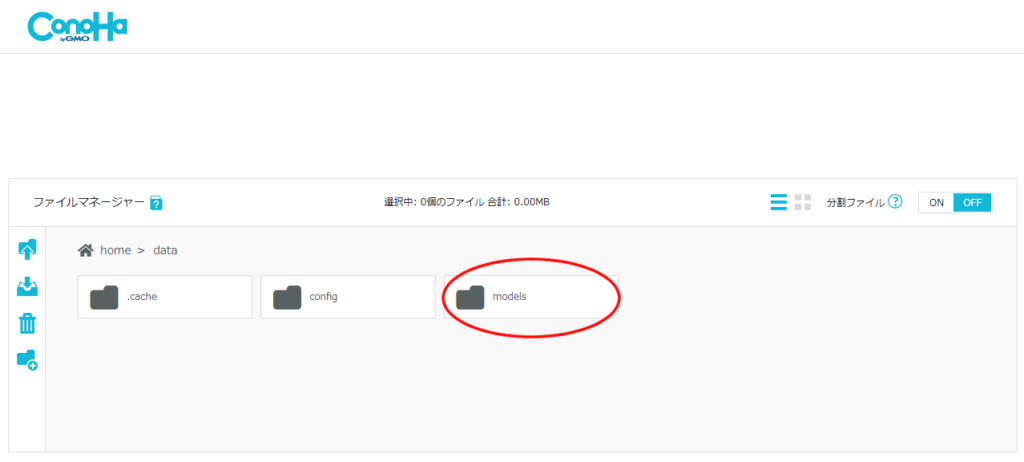Turn split file option OFF
Screen dimensions: 1024x462
[x=972, y=202]
